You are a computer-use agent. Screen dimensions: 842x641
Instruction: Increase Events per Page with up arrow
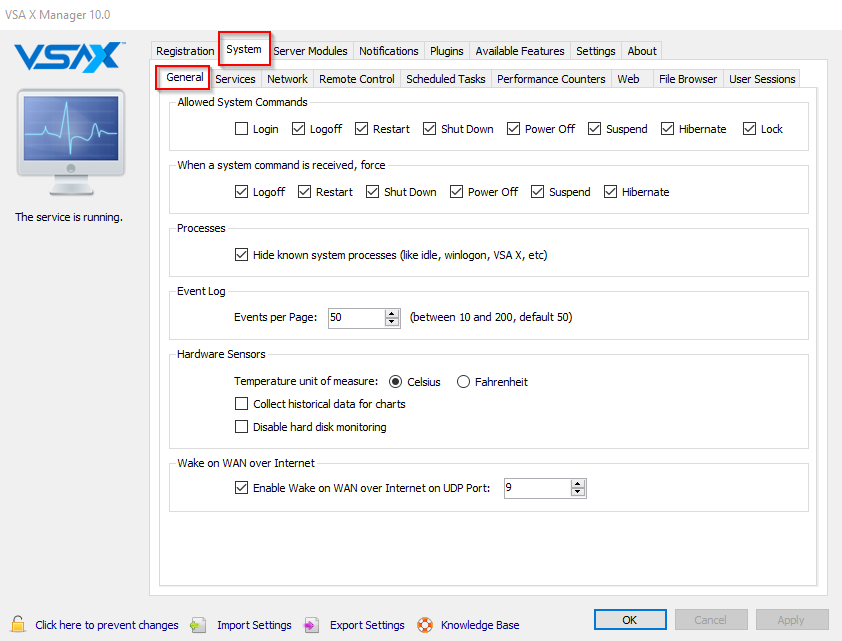click(x=392, y=314)
